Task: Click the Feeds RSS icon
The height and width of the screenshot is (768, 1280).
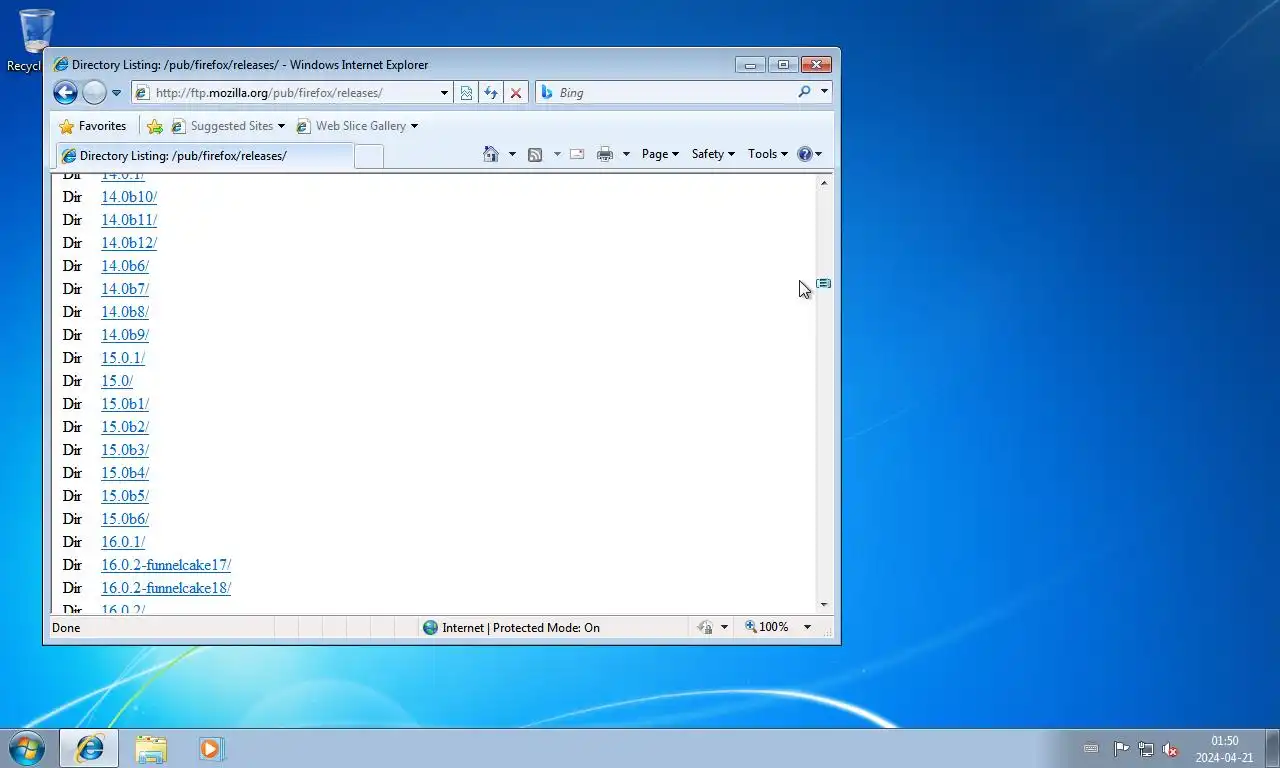Action: click(535, 154)
